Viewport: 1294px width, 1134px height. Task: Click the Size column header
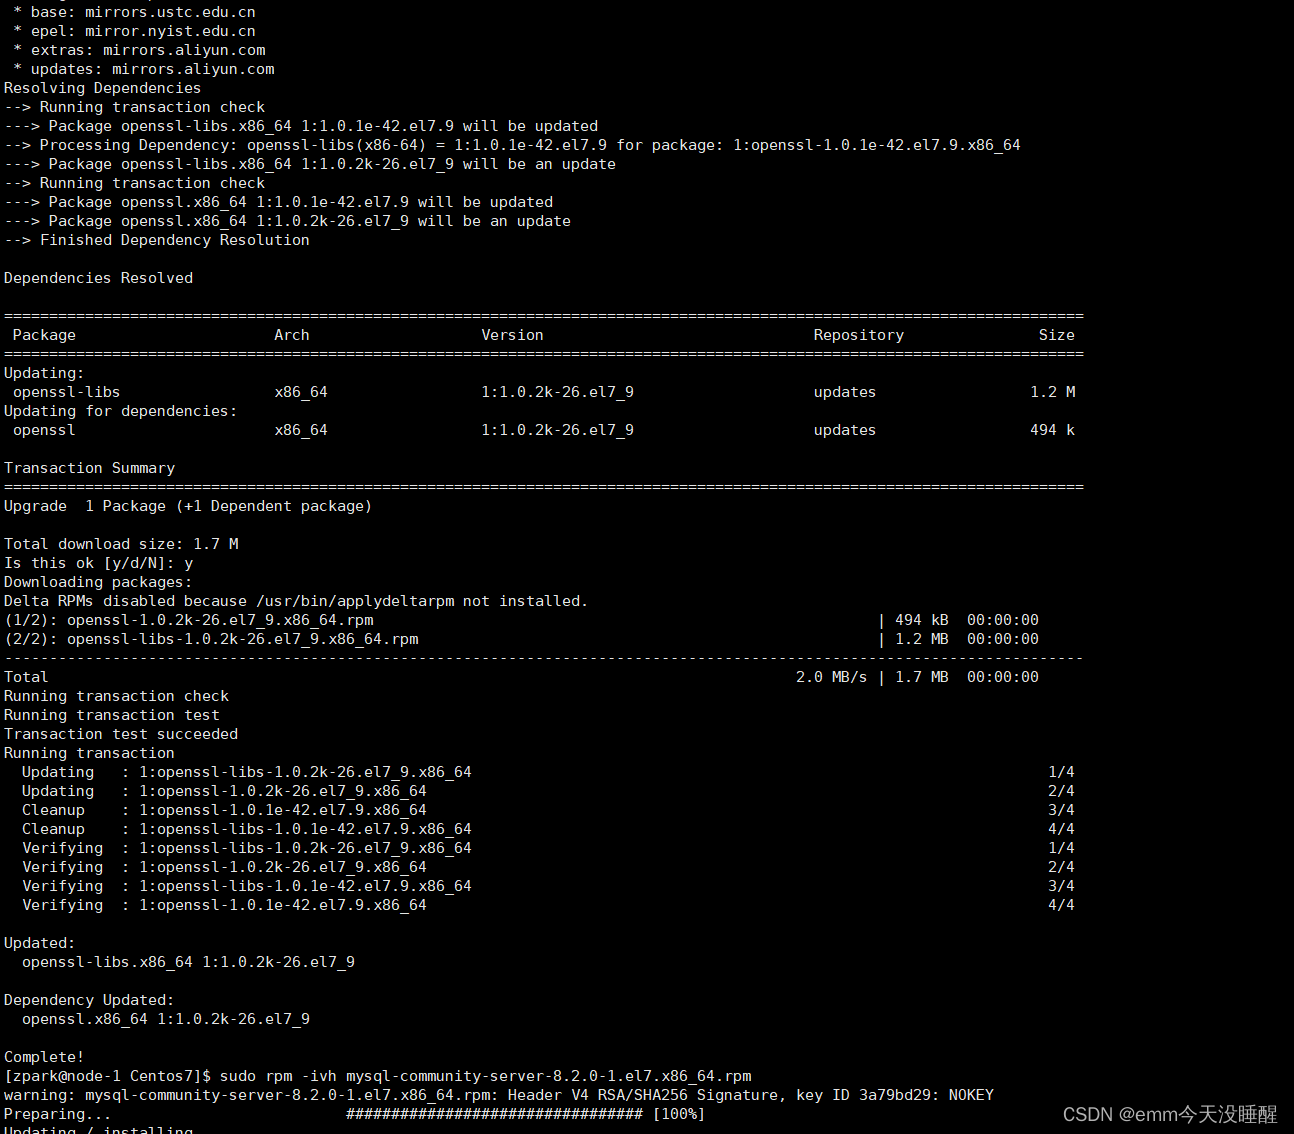pos(1056,334)
